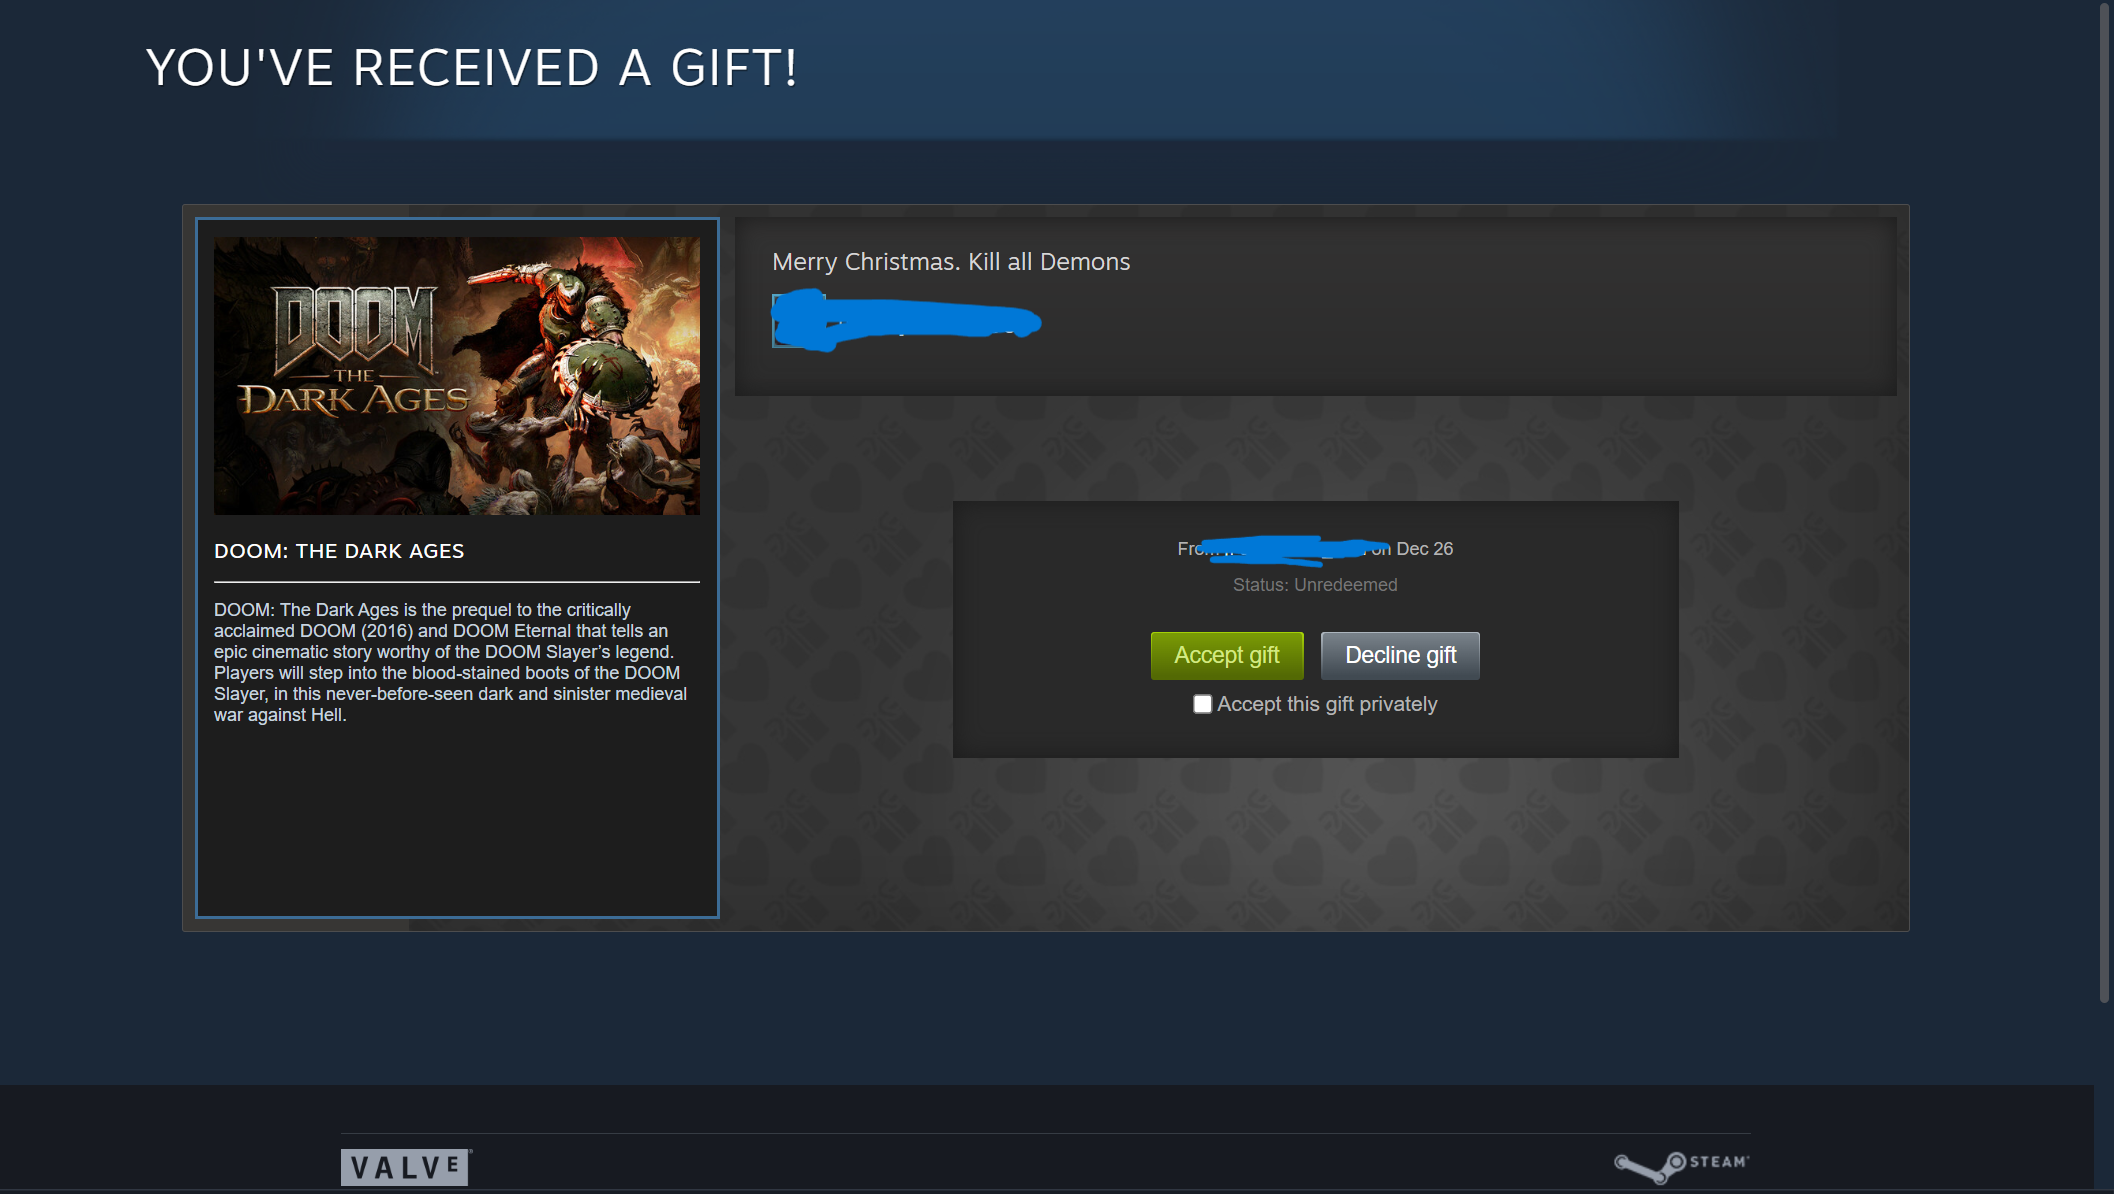
Task: Click the 'Merry Christmas. Kill all Demons' message
Action: tap(951, 262)
